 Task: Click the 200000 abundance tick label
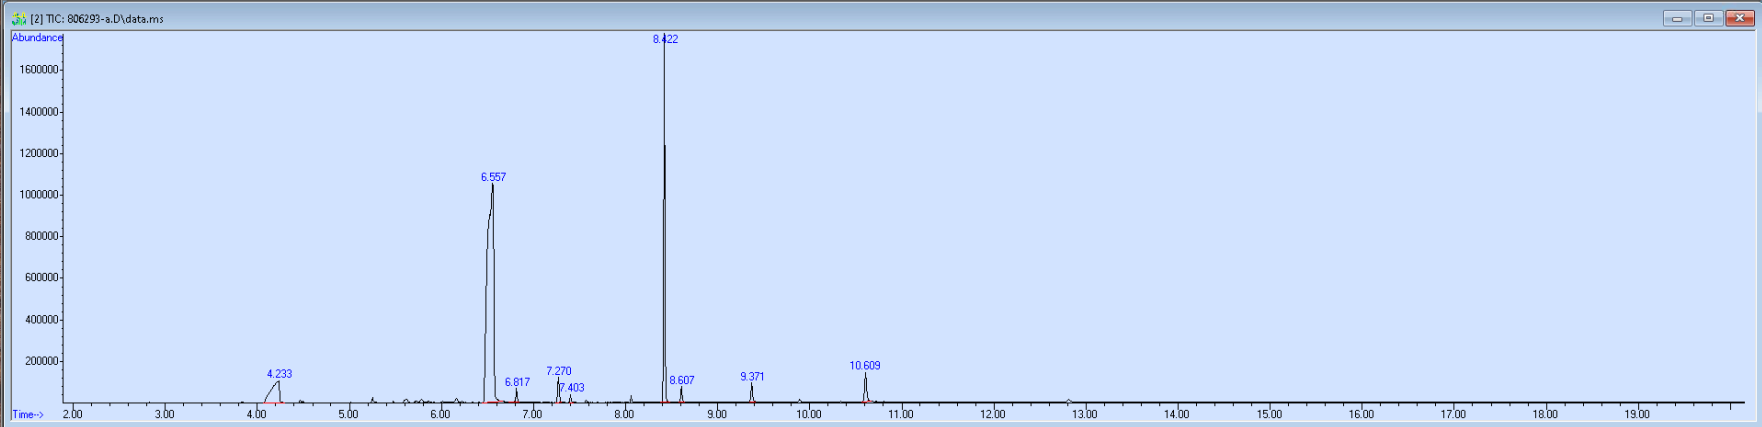(x=41, y=361)
